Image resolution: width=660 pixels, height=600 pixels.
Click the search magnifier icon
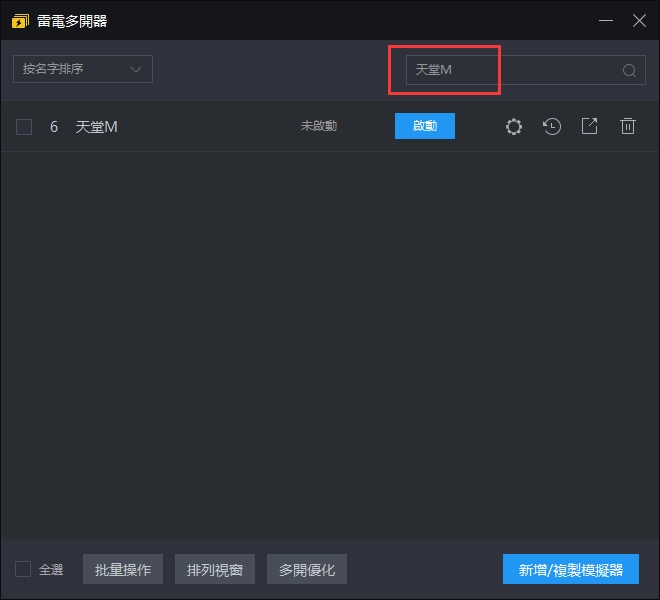(x=629, y=70)
